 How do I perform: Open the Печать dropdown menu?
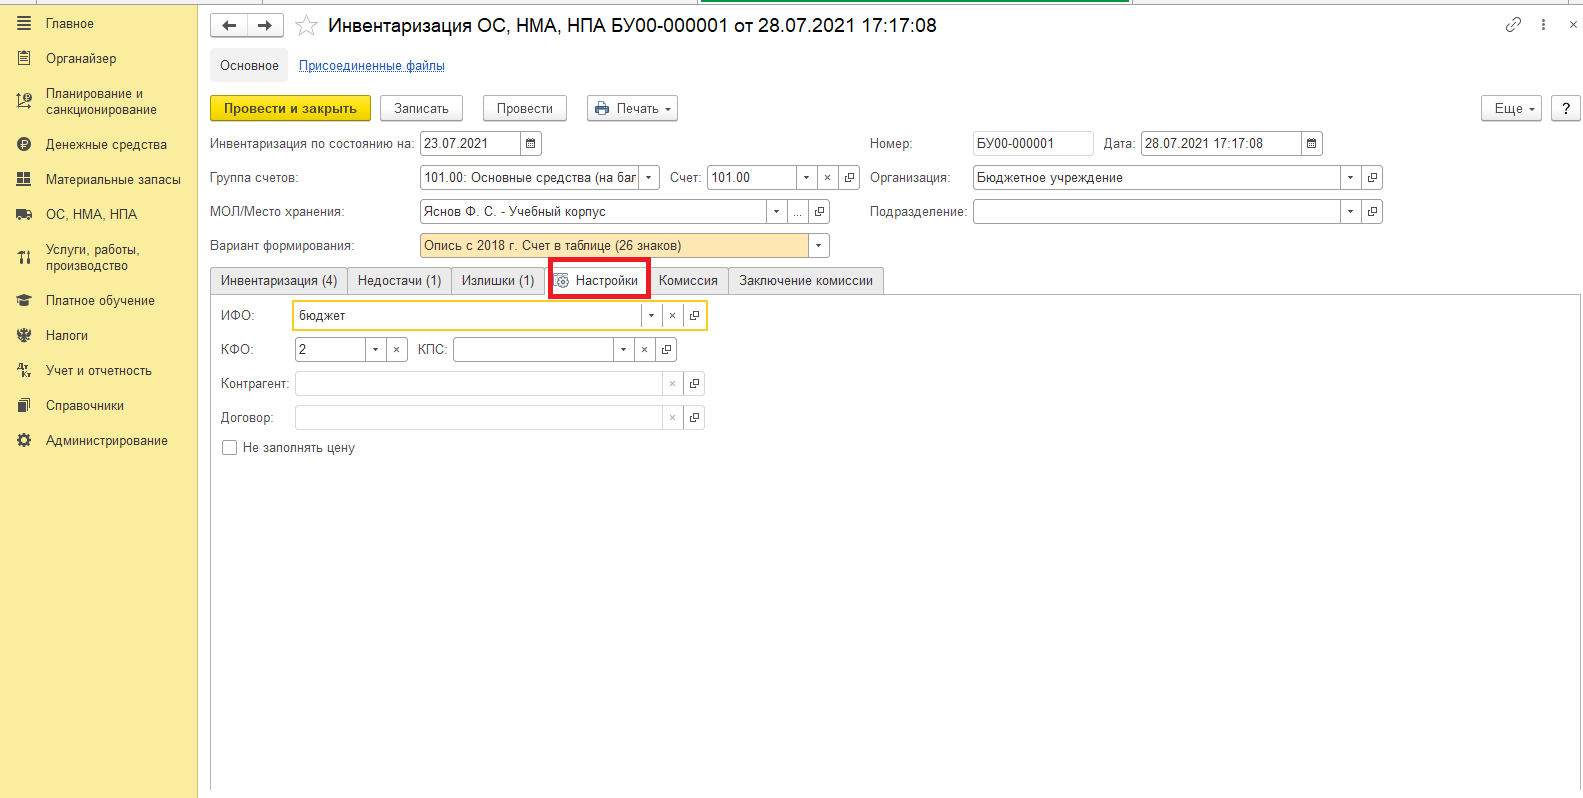[632, 109]
